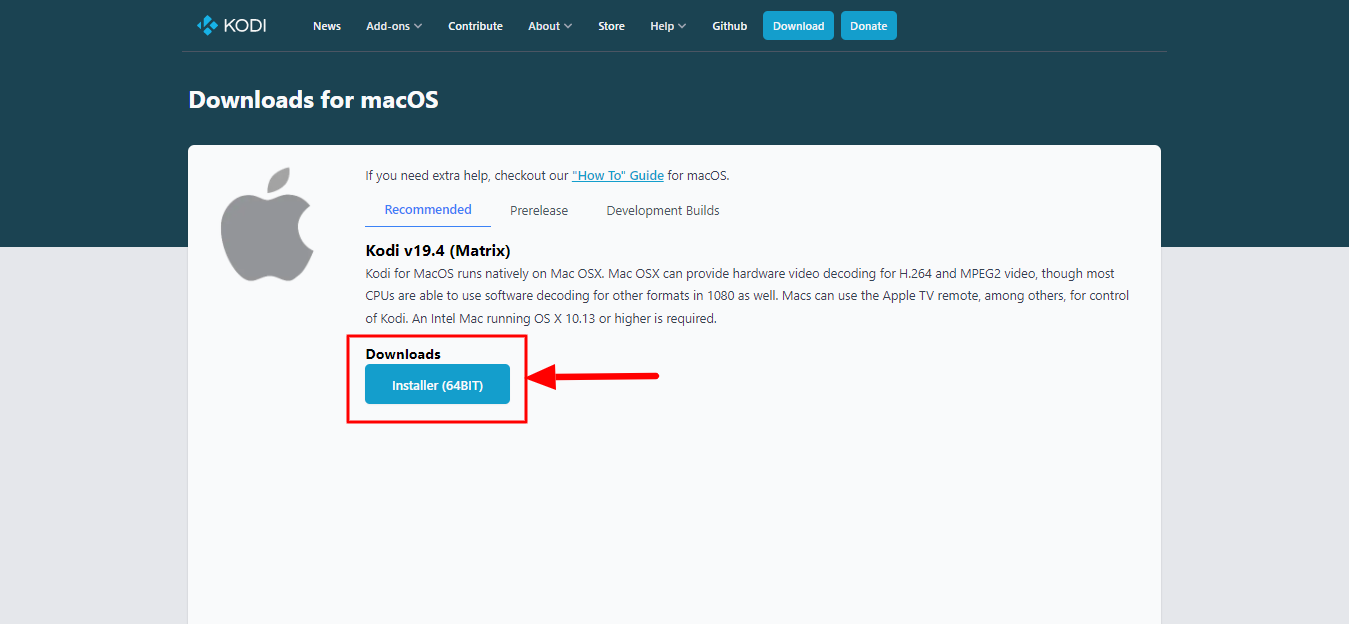The width and height of the screenshot is (1349, 624).
Task: Open the "How To" Guide link
Action: pos(618,175)
